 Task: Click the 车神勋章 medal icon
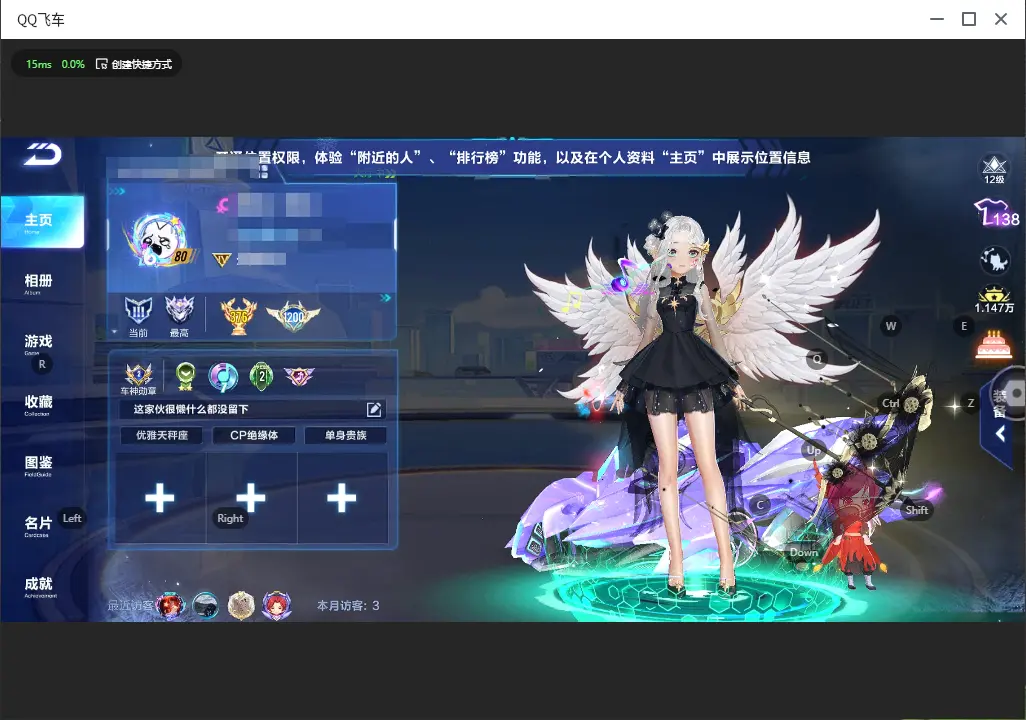click(139, 378)
